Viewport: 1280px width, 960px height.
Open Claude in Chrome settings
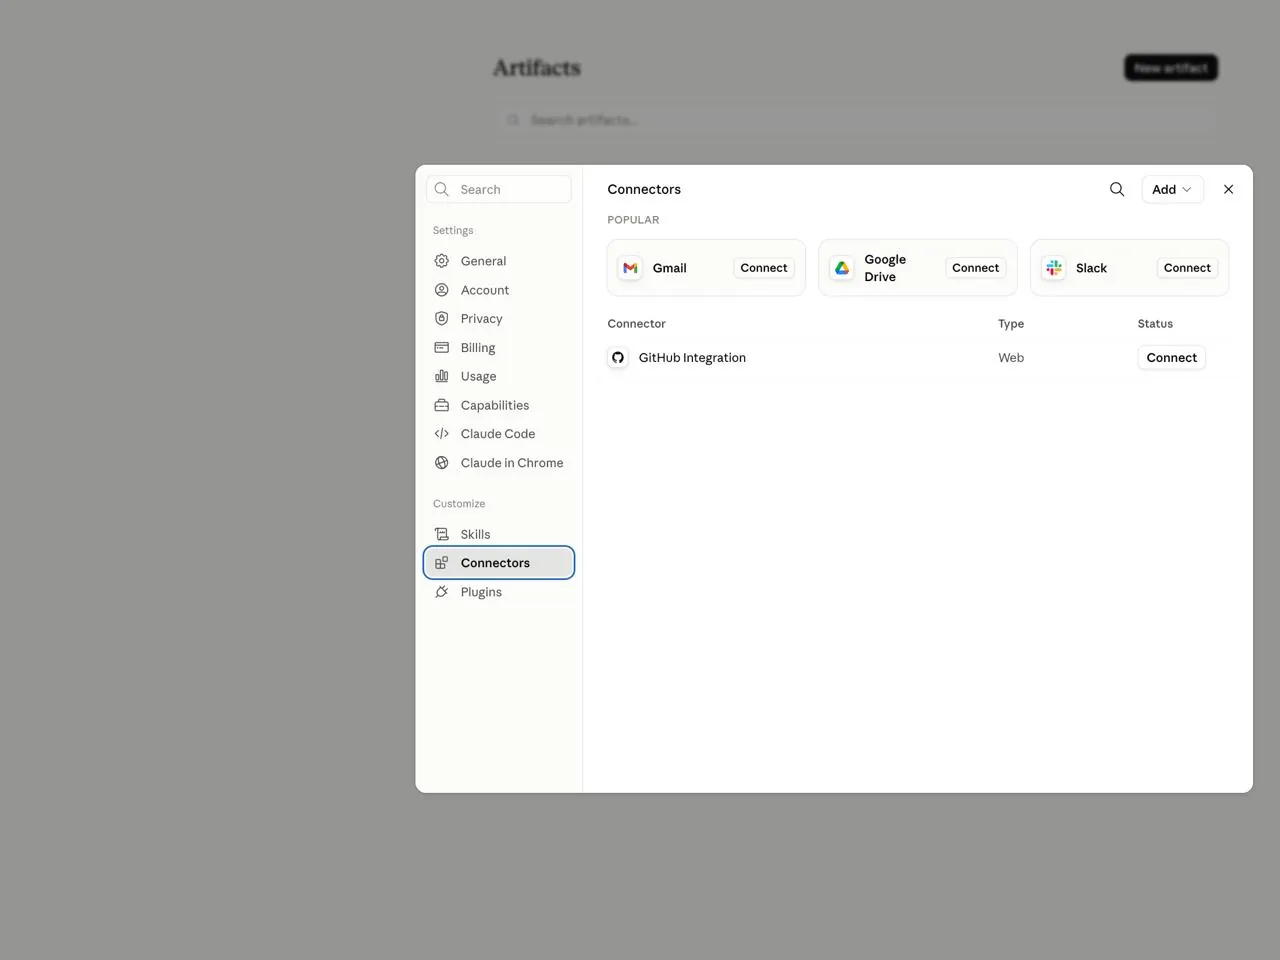pyautogui.click(x=499, y=463)
